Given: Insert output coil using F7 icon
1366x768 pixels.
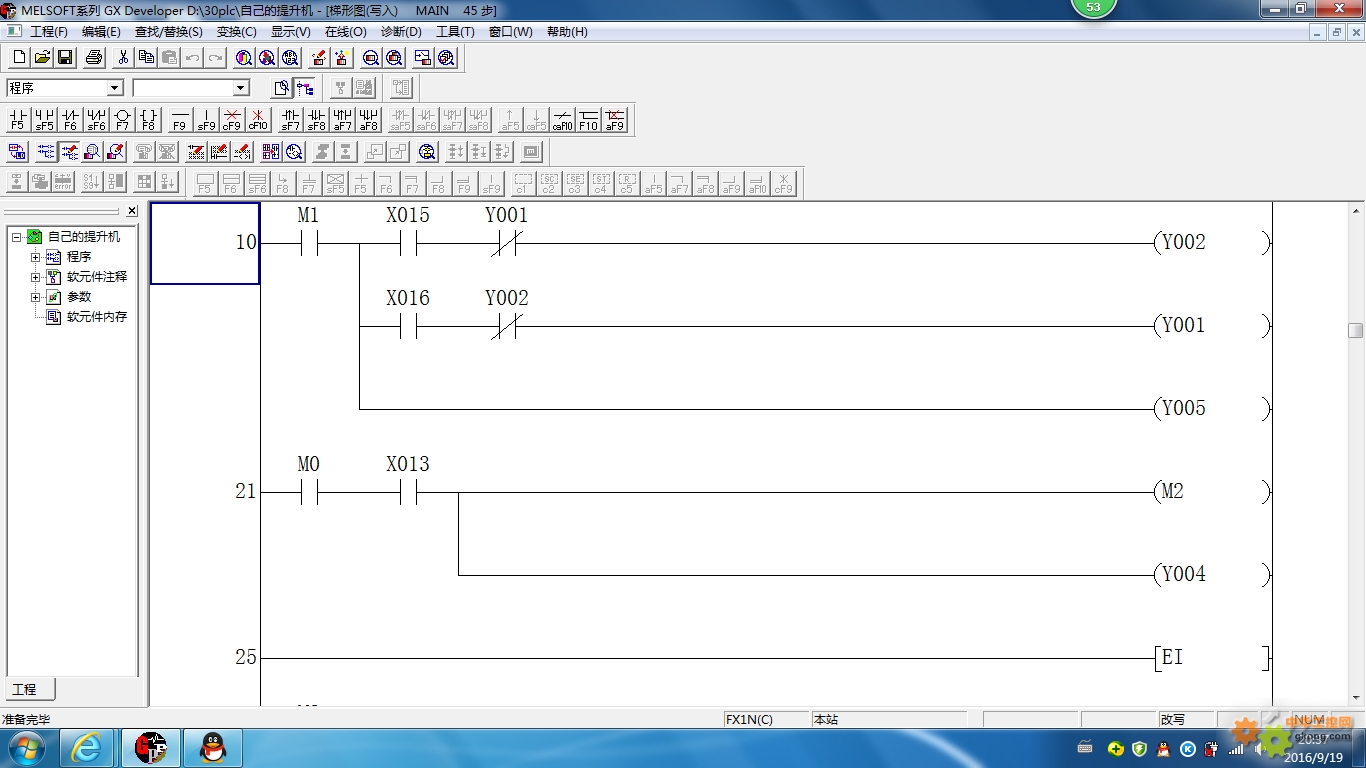Looking at the screenshot, I should (122, 120).
